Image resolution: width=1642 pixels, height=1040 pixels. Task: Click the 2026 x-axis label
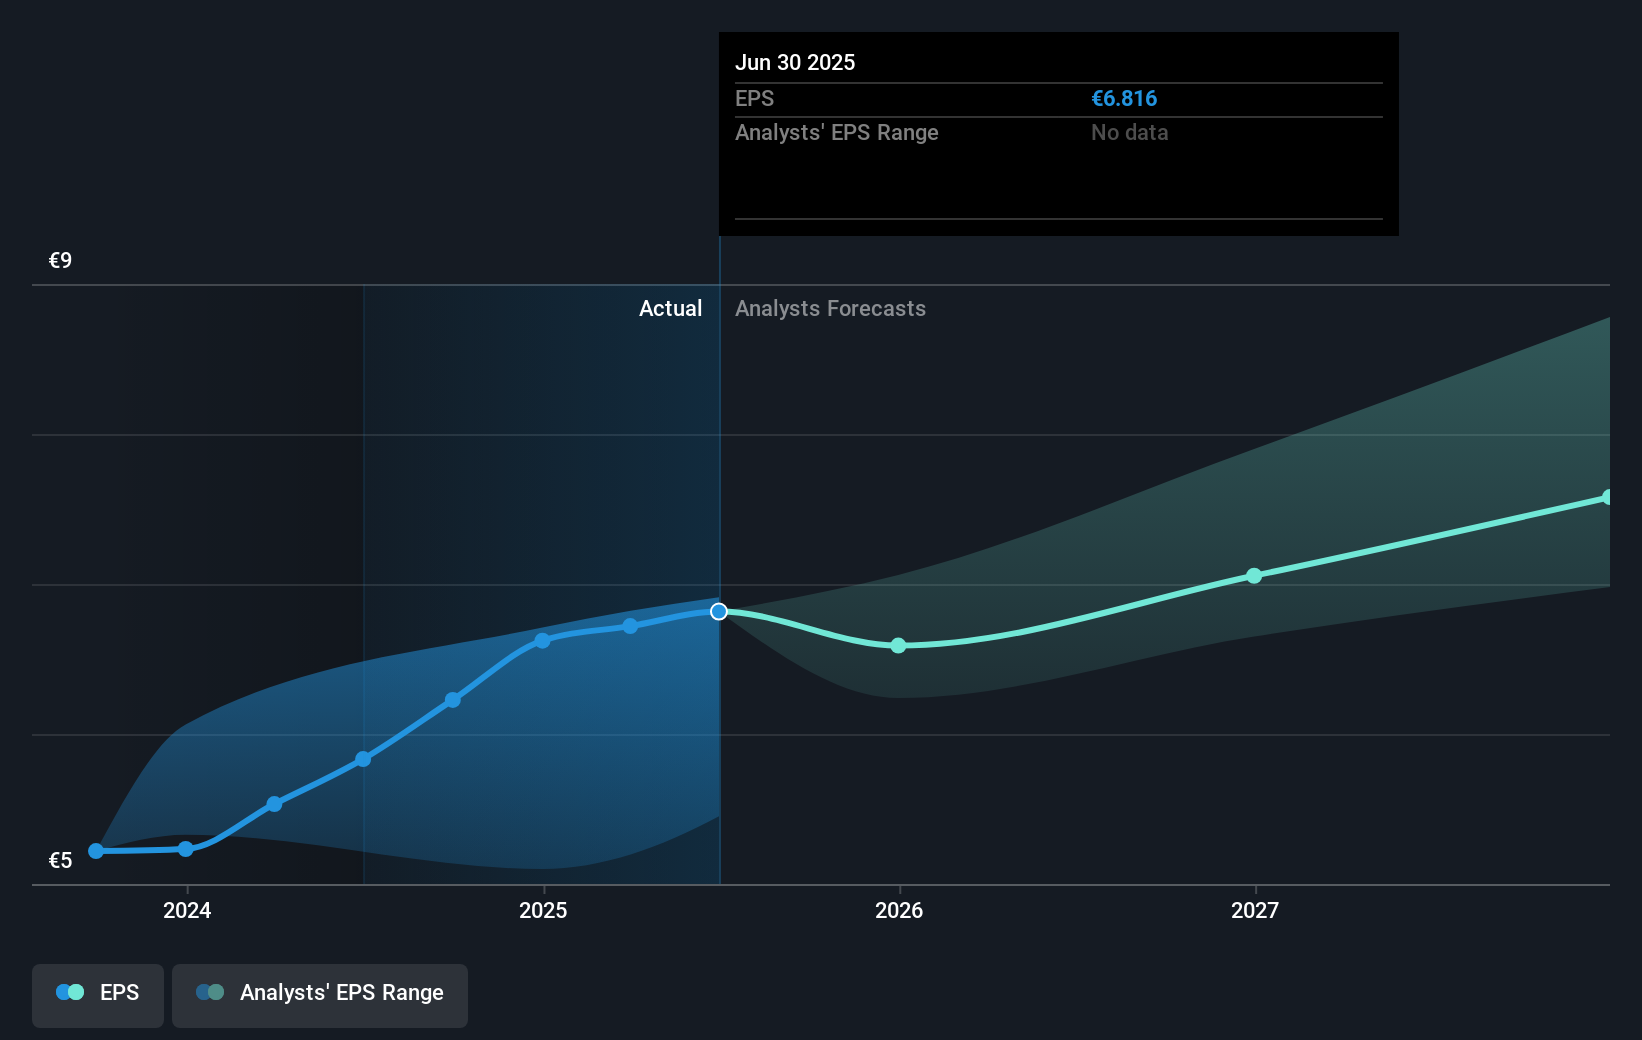(898, 911)
